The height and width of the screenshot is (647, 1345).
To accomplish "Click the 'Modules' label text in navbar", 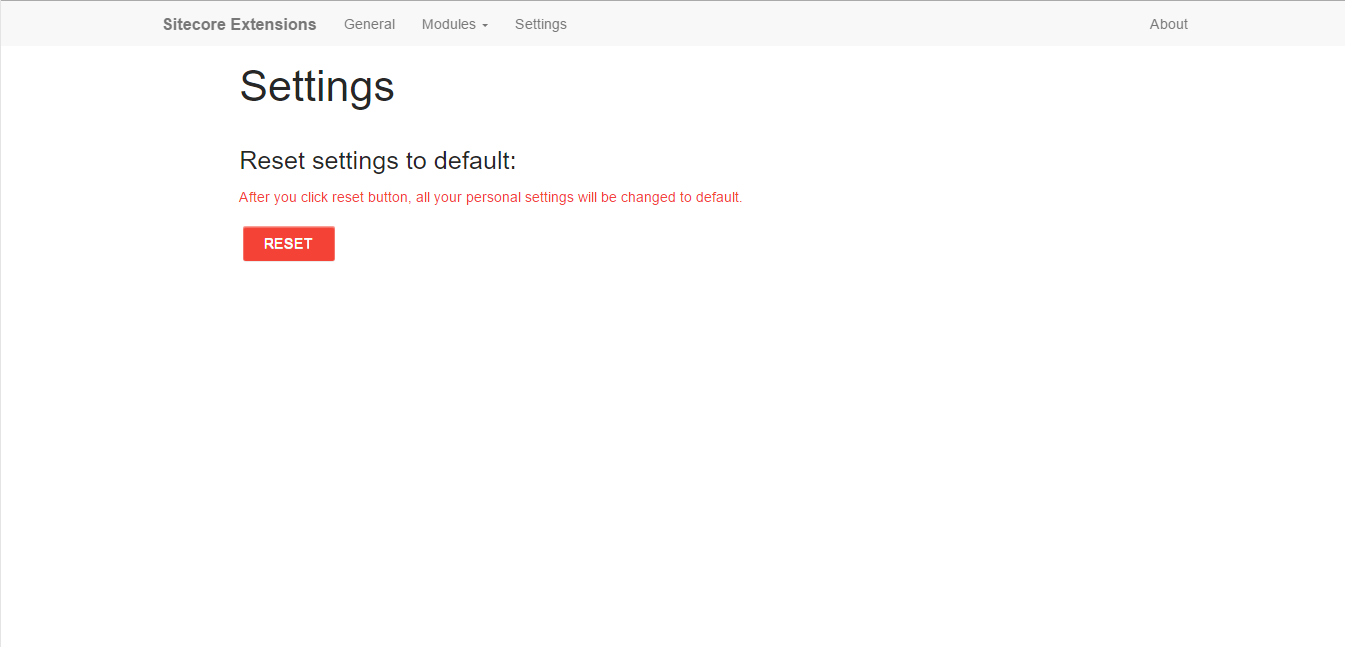I will tap(449, 24).
